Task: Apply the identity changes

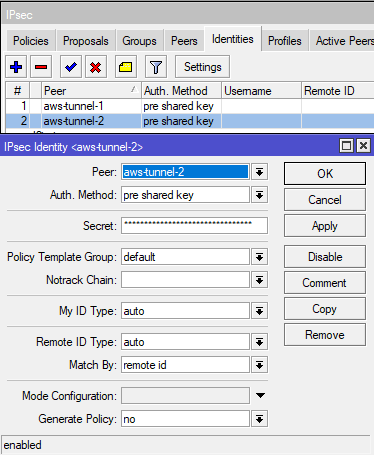Action: (x=325, y=226)
